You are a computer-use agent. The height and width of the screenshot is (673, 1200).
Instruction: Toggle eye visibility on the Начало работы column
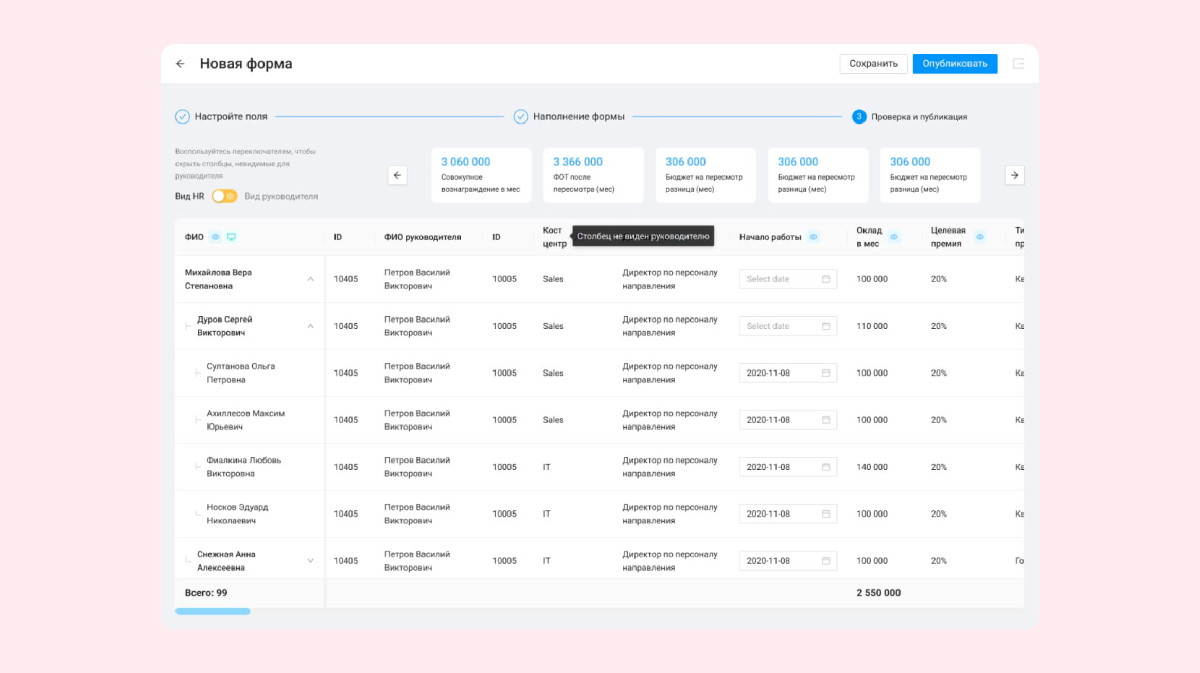tap(813, 237)
